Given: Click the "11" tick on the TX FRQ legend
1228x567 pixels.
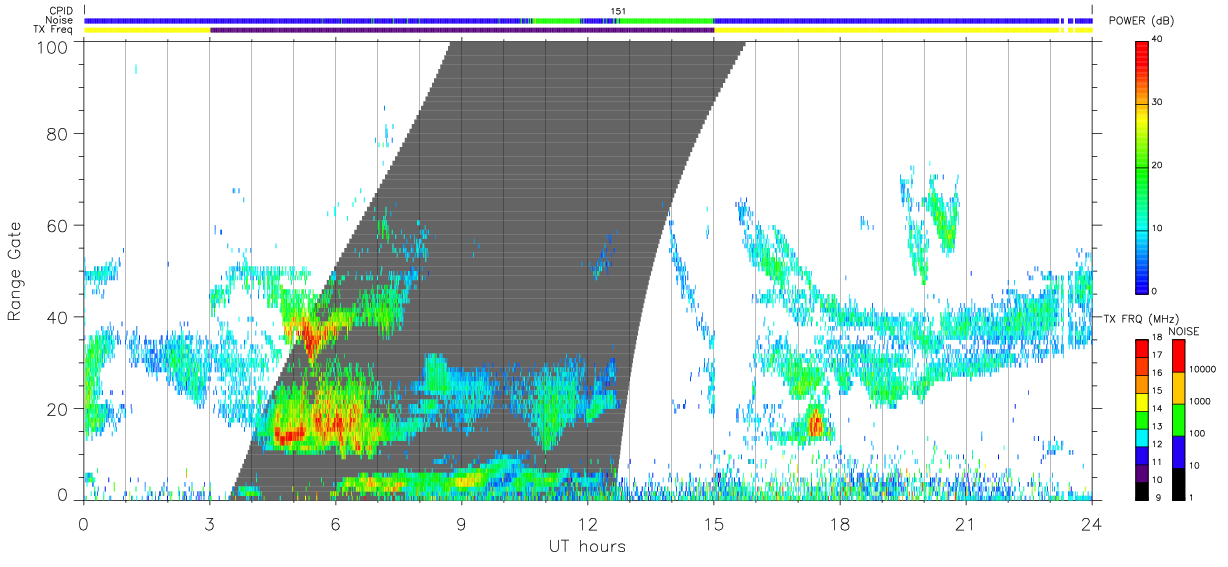Looking at the screenshot, I should click(1158, 462).
